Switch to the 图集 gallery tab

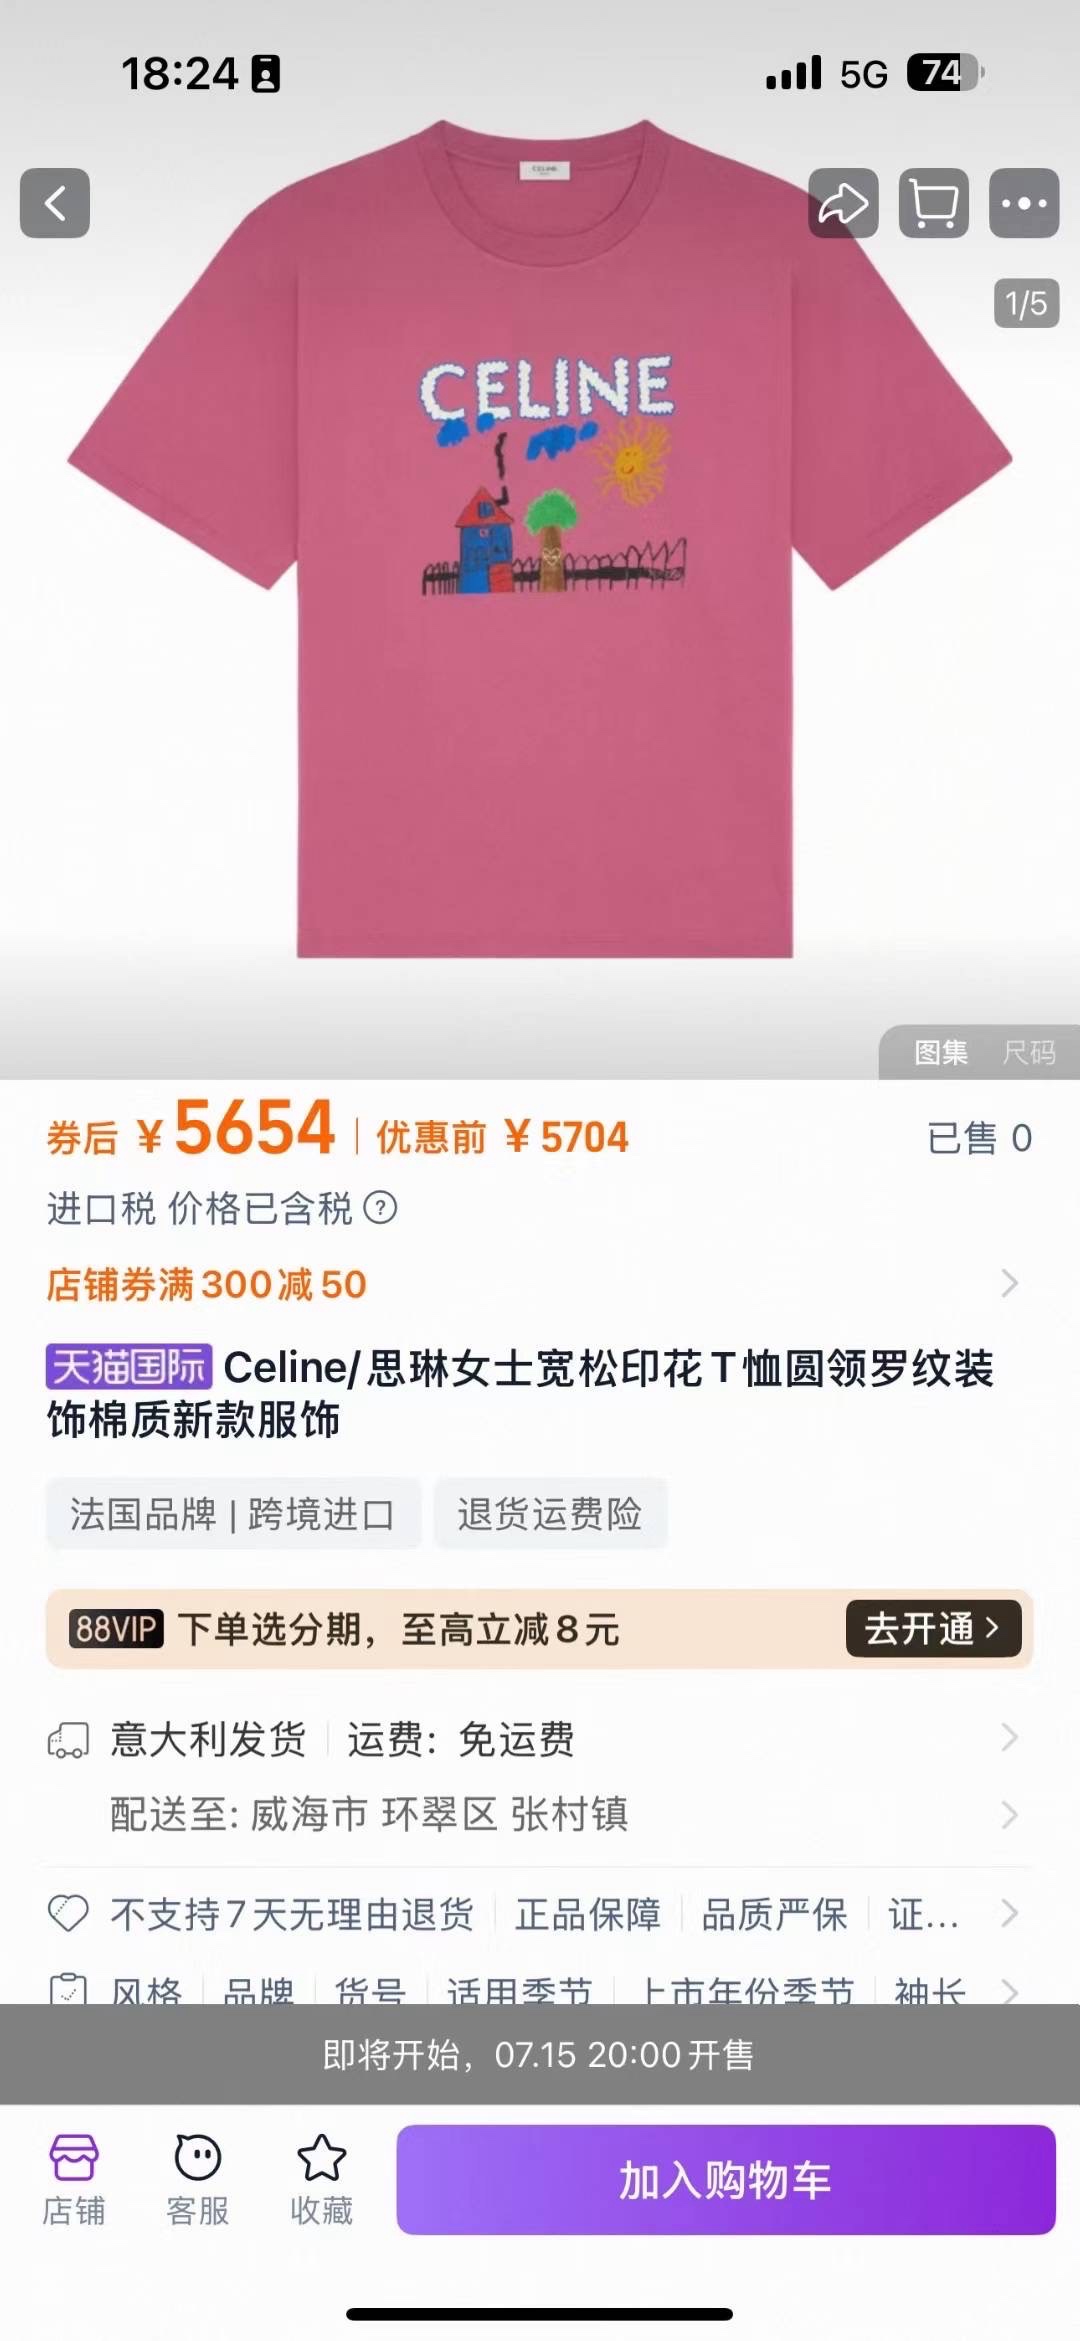[x=941, y=1052]
